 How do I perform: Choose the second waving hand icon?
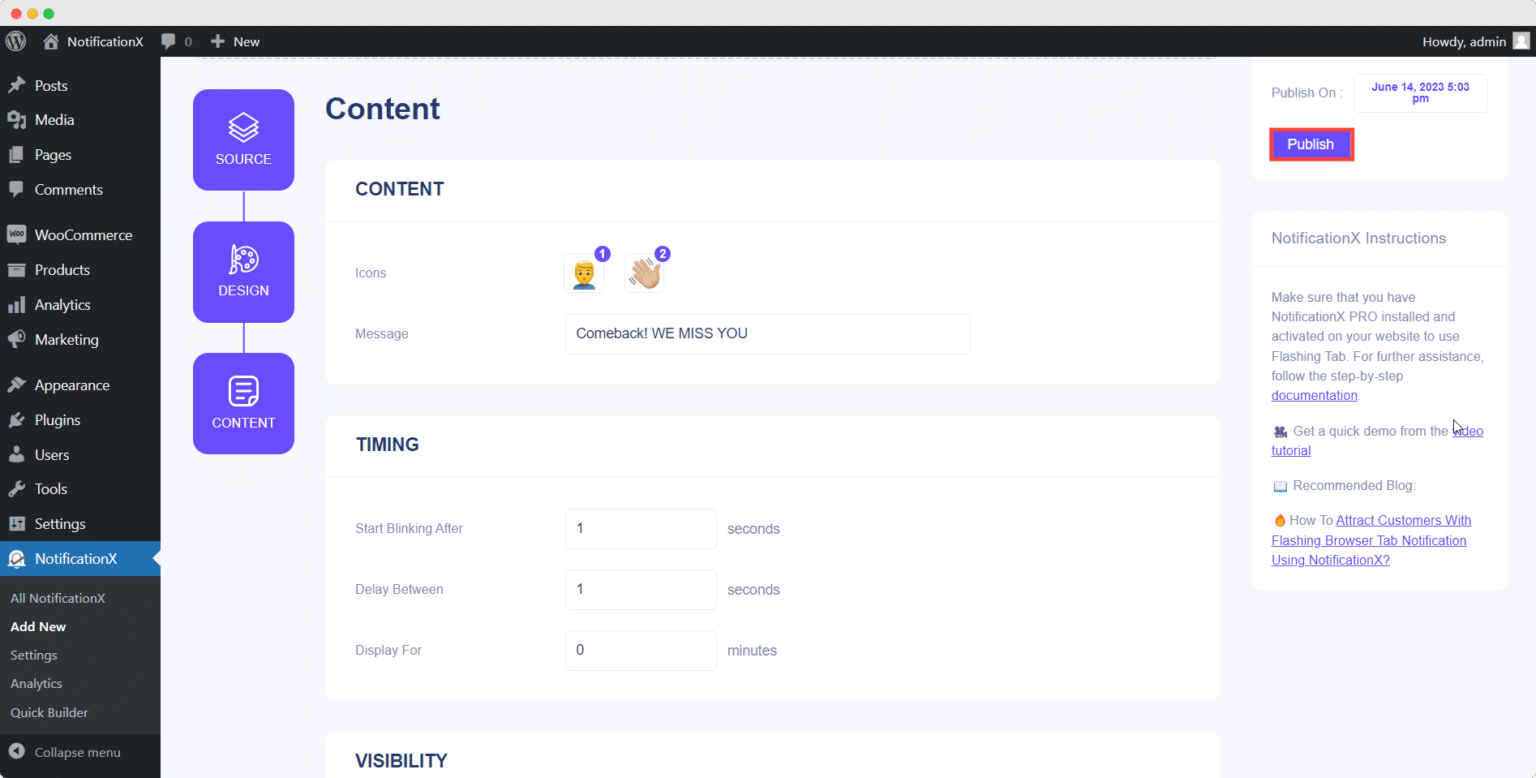(644, 273)
